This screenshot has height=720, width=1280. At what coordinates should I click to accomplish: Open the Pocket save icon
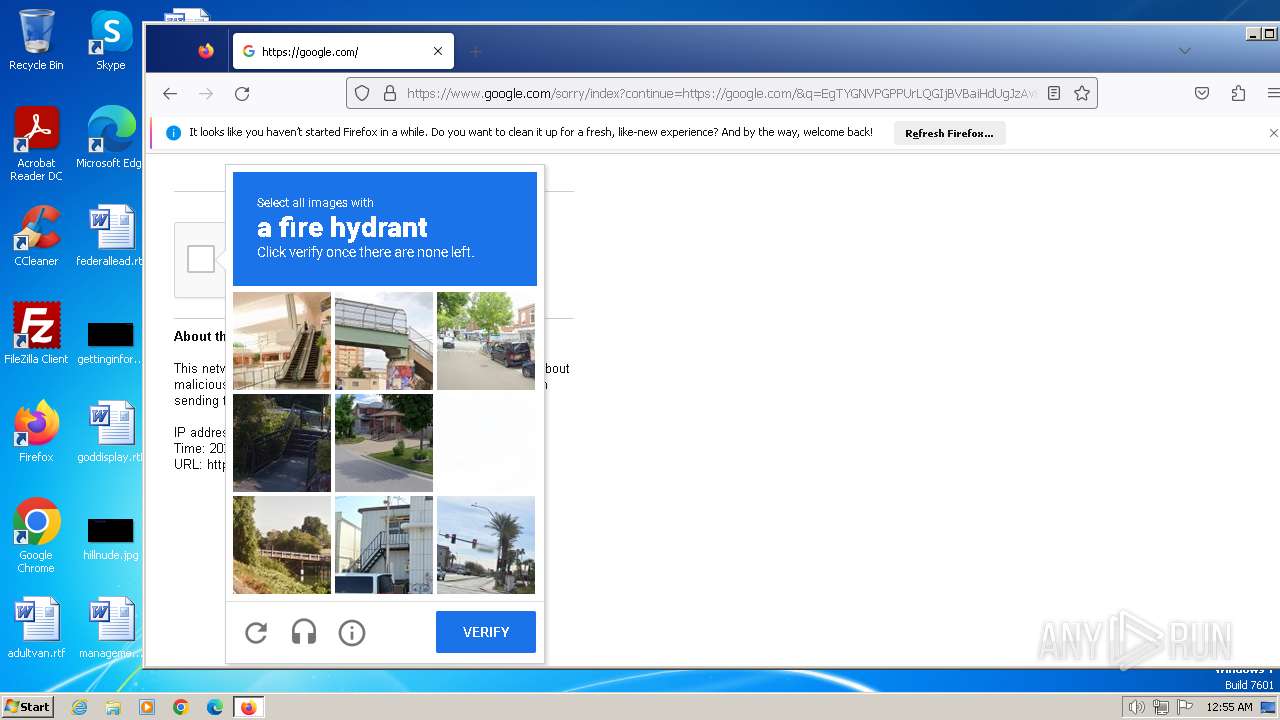1202,93
